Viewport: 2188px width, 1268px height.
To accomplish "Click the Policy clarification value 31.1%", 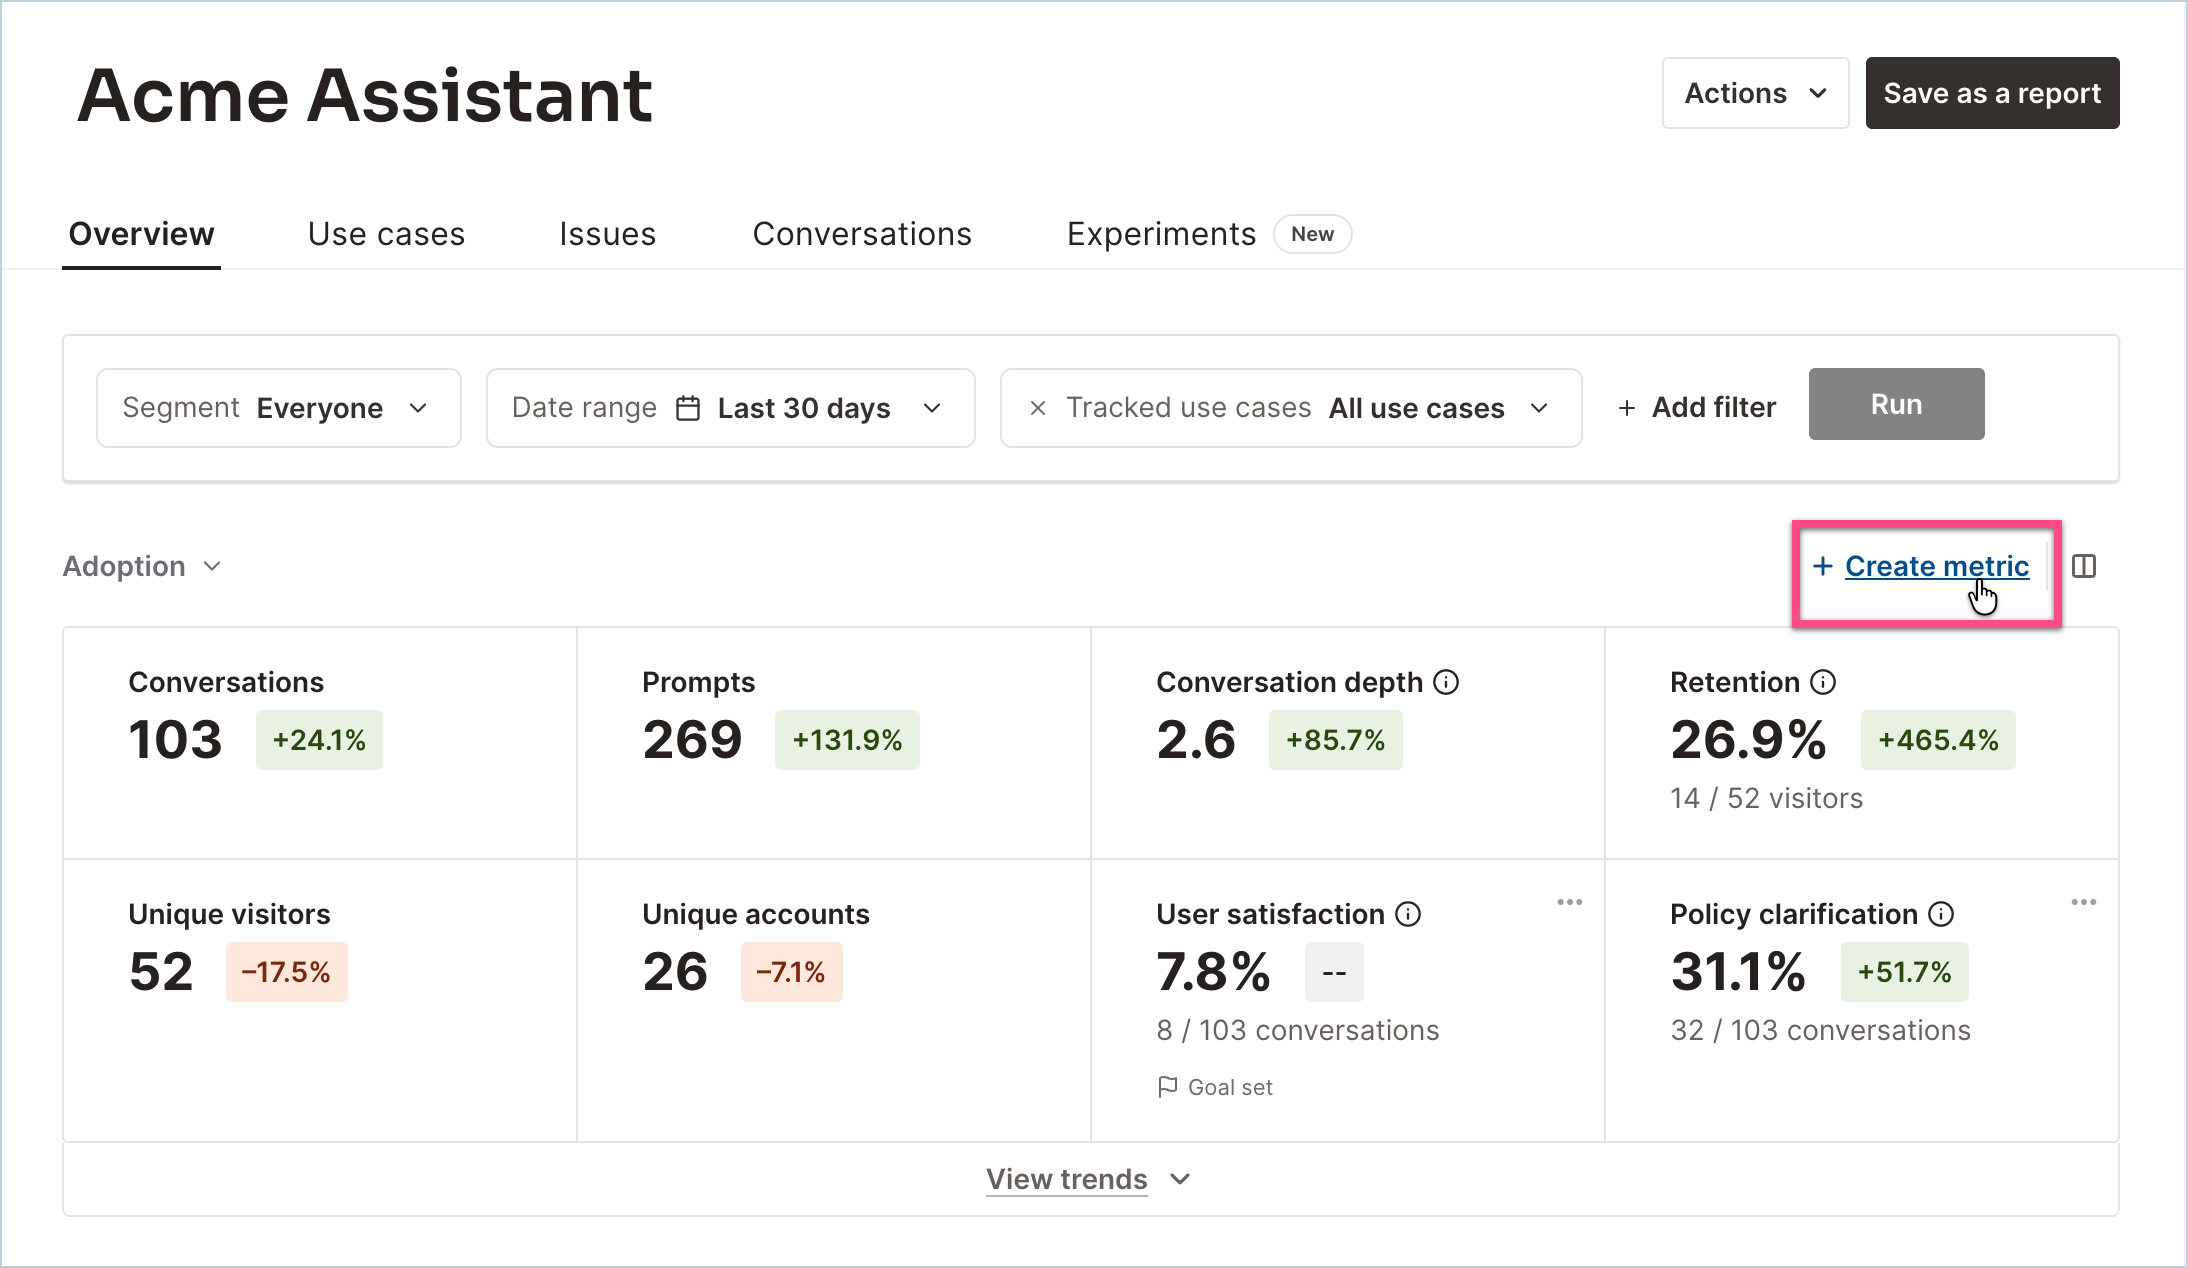I will click(1738, 972).
